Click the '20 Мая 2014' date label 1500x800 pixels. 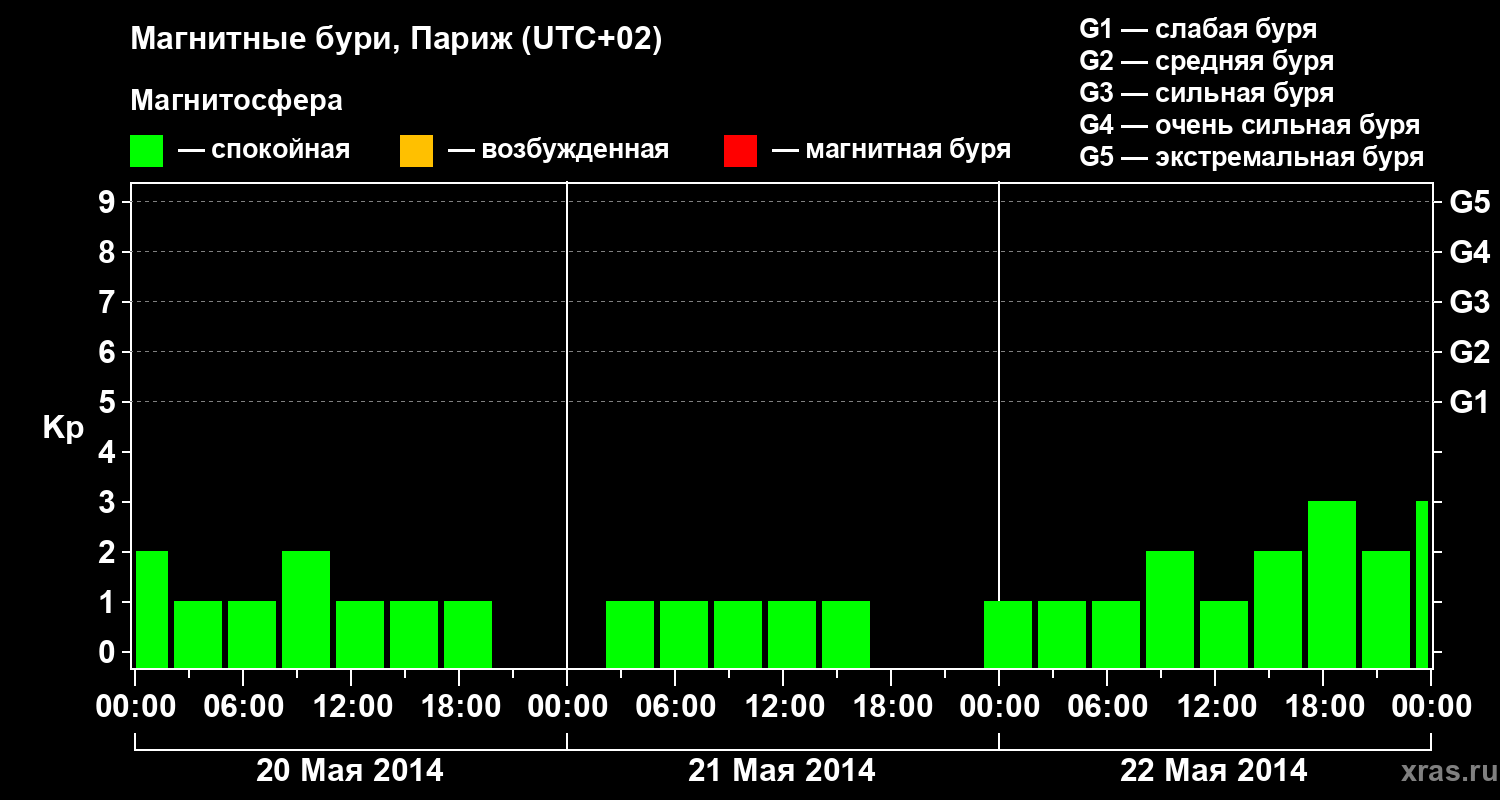pyautogui.click(x=350, y=770)
